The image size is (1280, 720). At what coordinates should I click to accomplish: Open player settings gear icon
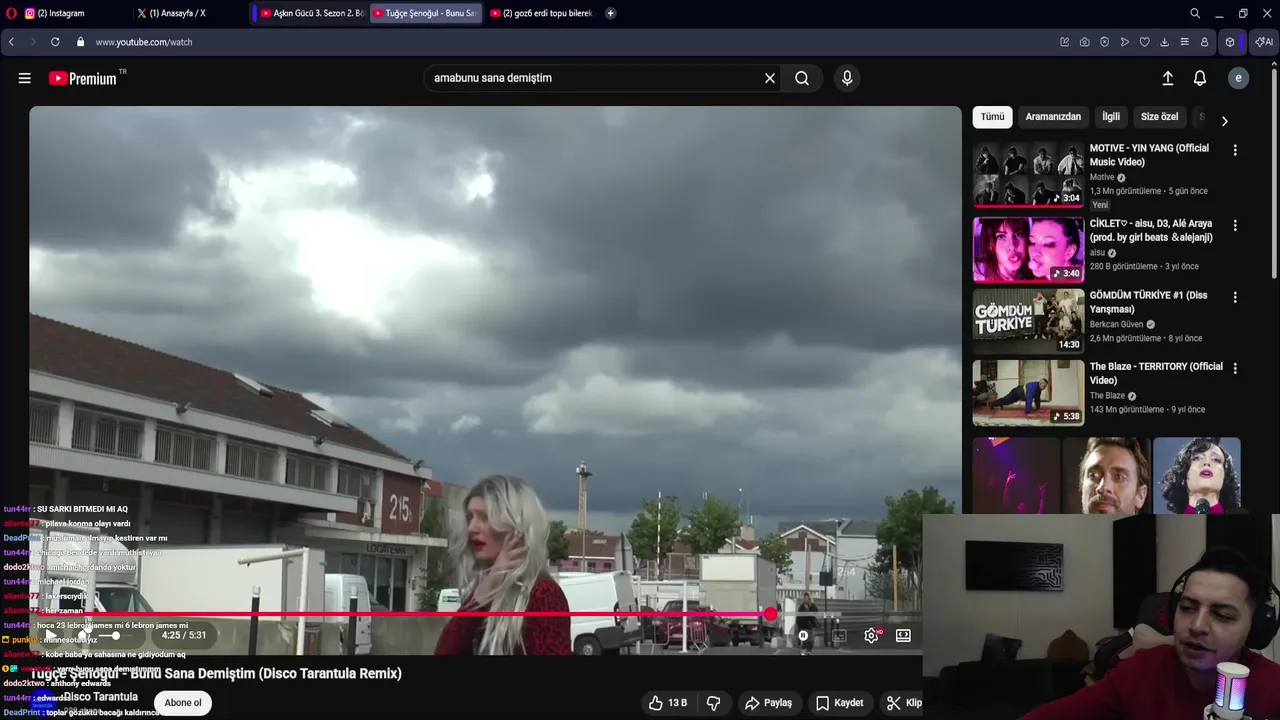pos(872,635)
